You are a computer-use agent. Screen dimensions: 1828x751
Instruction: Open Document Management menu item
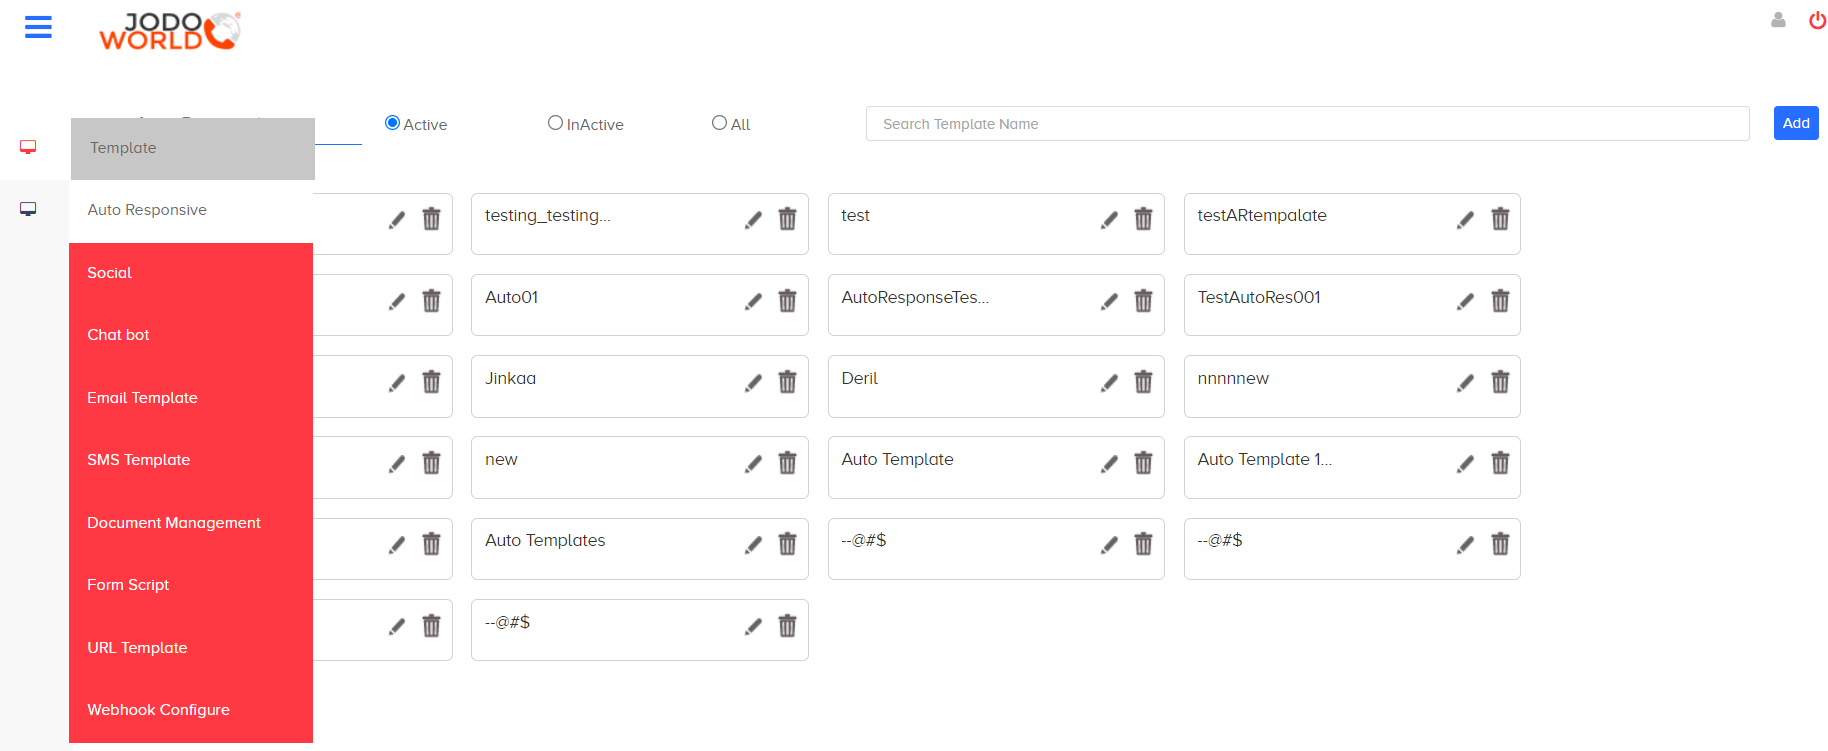coord(191,523)
